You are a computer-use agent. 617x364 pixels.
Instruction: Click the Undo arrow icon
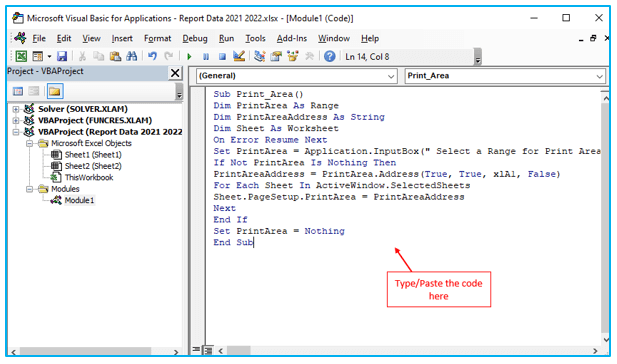[152, 57]
